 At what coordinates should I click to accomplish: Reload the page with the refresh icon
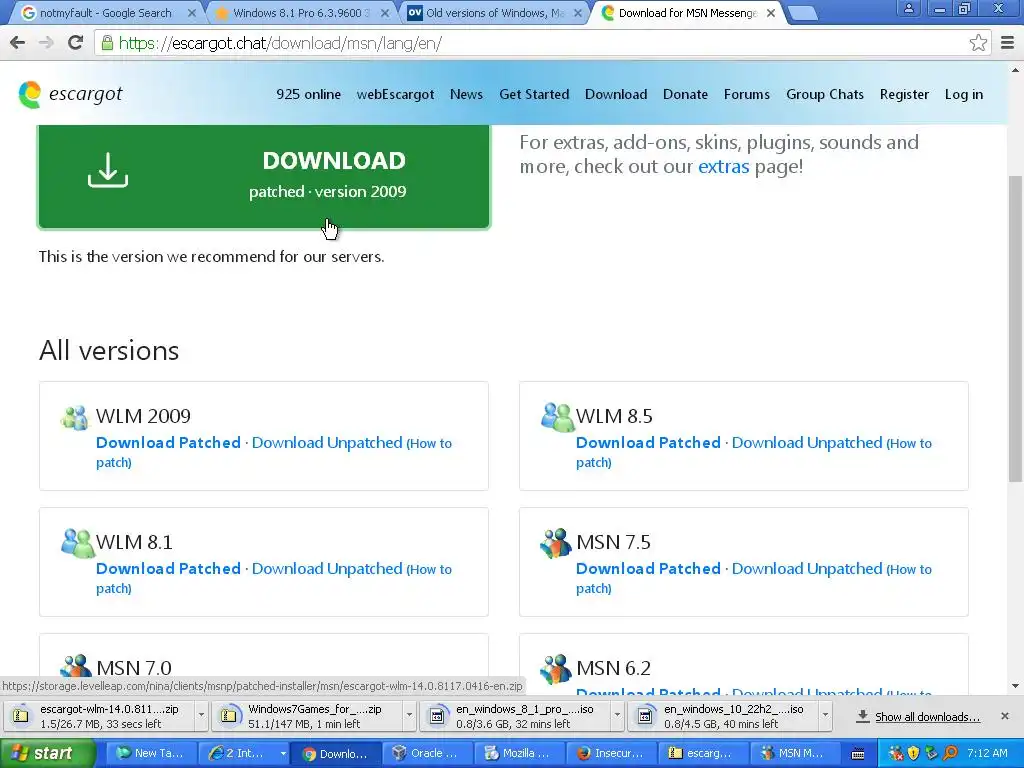pos(76,43)
